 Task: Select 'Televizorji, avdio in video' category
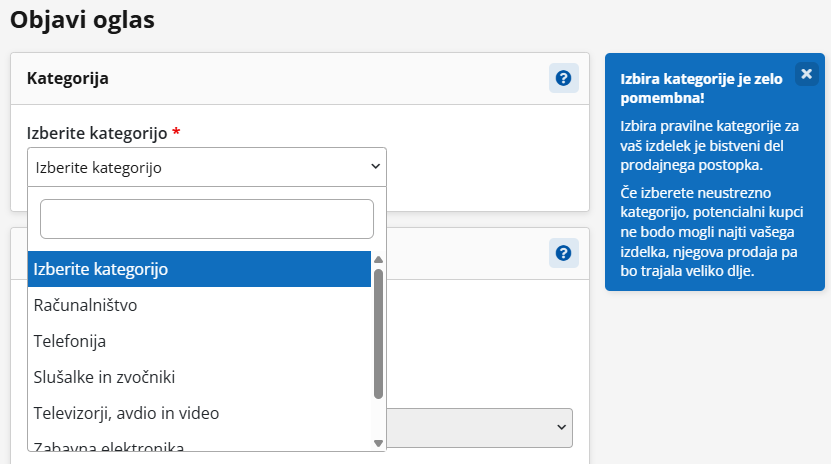click(199, 413)
